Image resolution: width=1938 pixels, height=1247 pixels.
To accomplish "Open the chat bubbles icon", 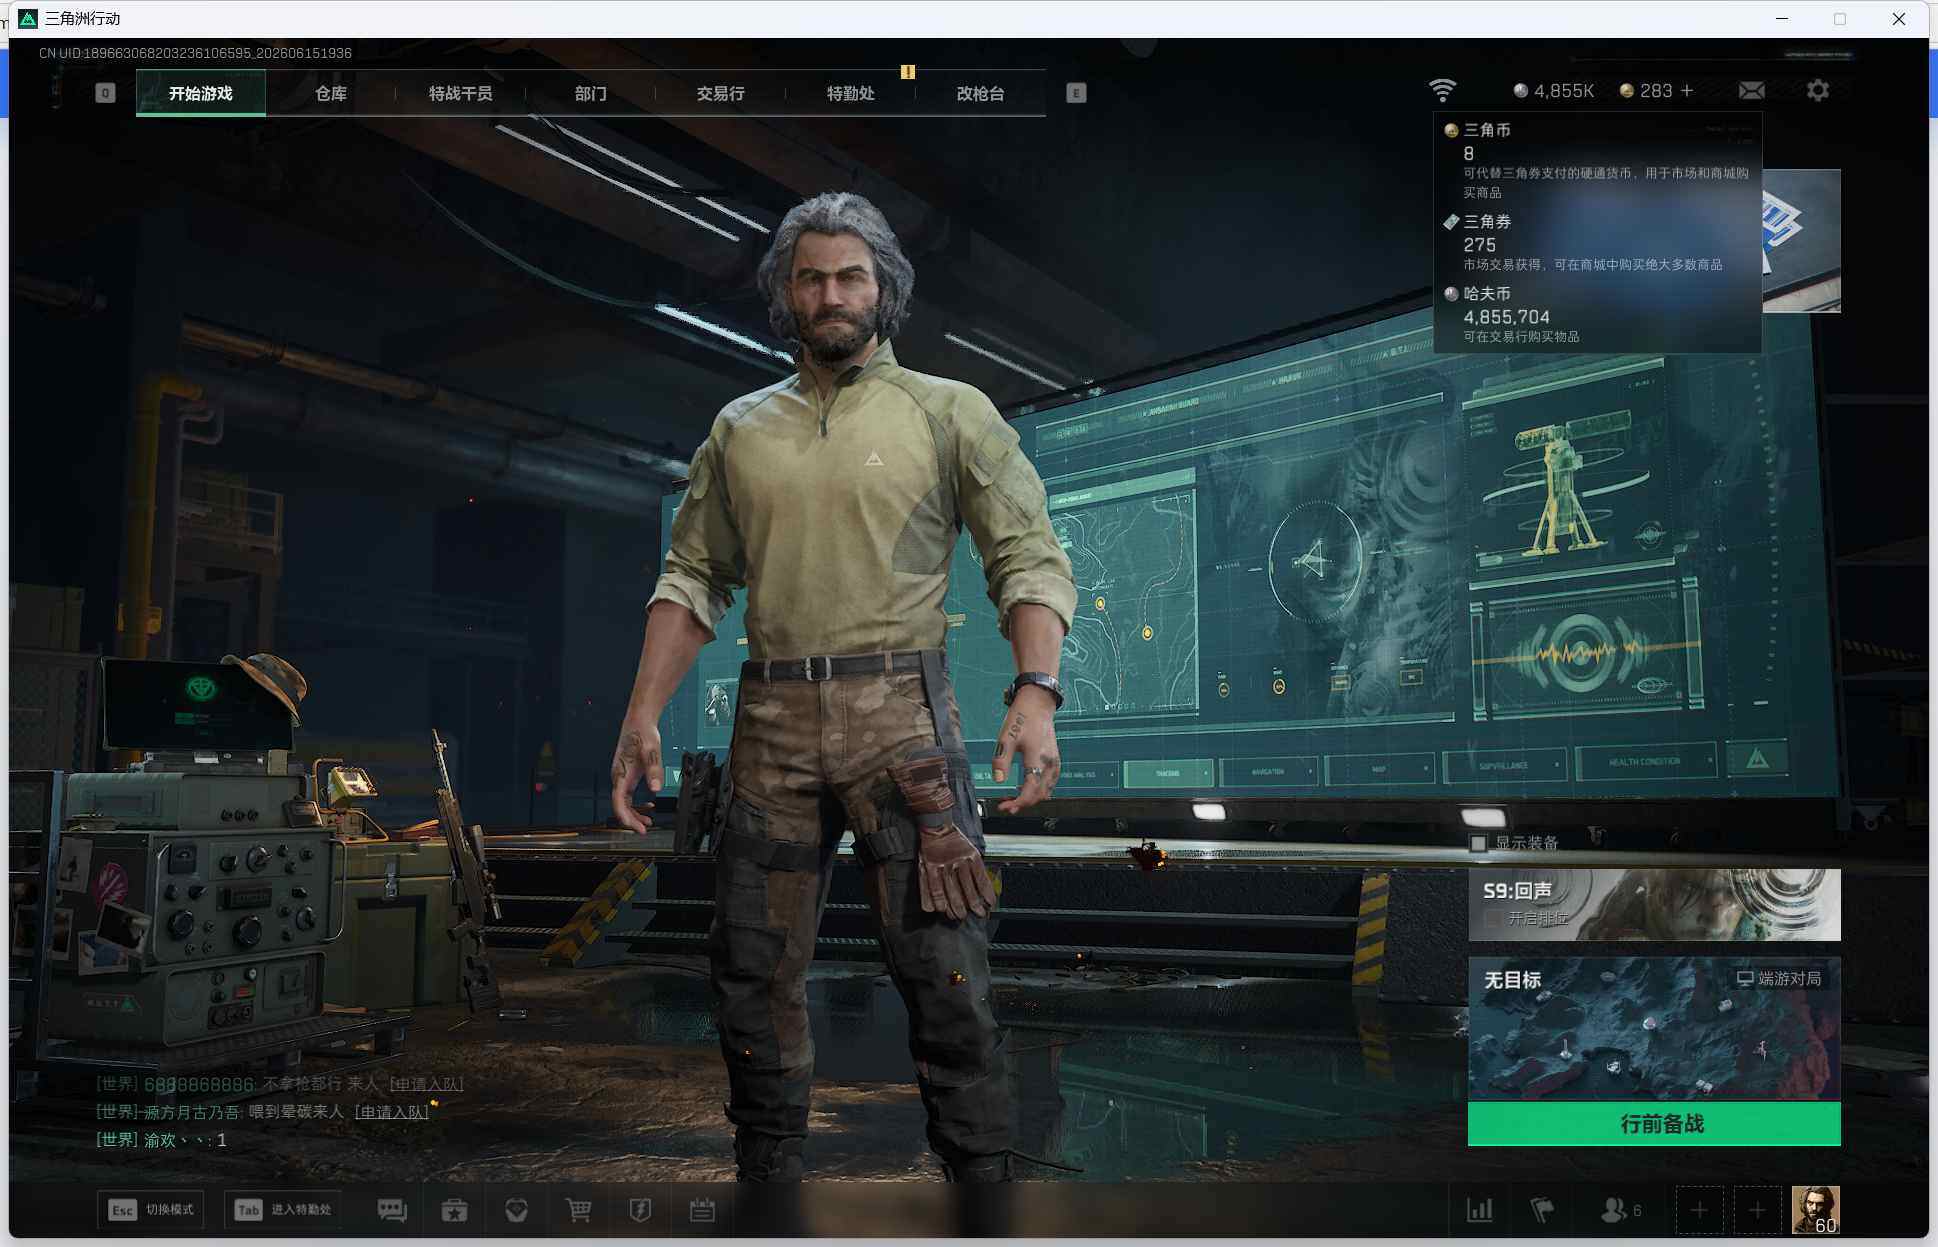I will pos(392,1210).
